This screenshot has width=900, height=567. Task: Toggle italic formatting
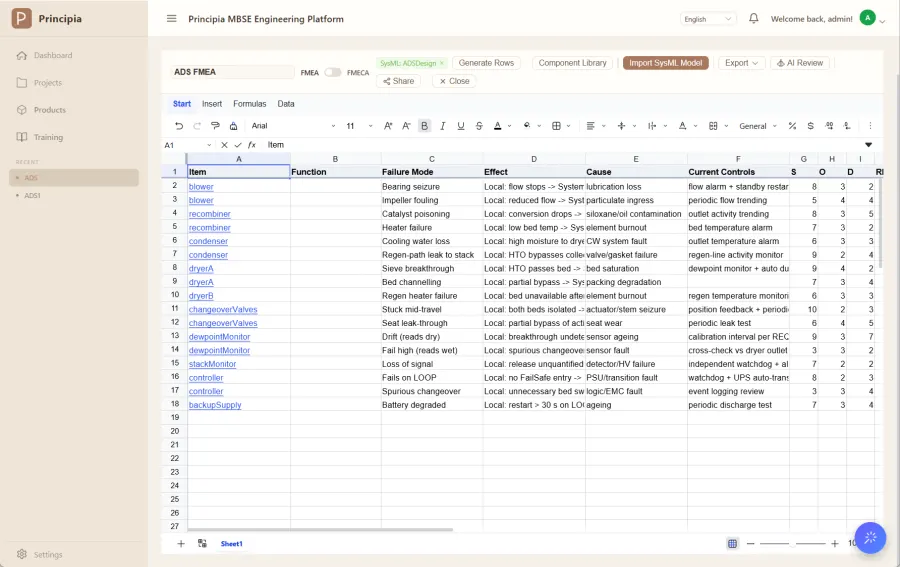tap(443, 126)
